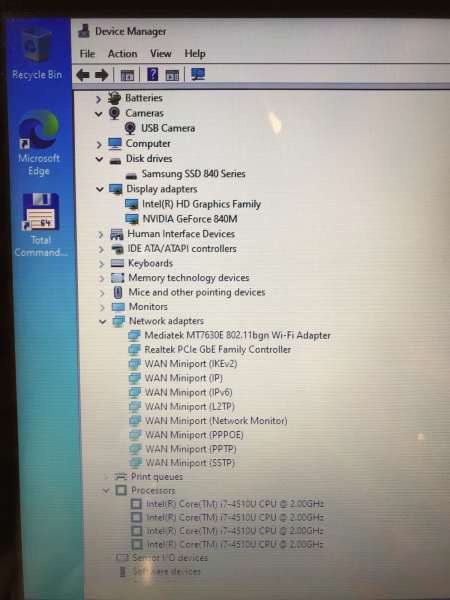Collapse the Cameras category

pyautogui.click(x=99, y=114)
